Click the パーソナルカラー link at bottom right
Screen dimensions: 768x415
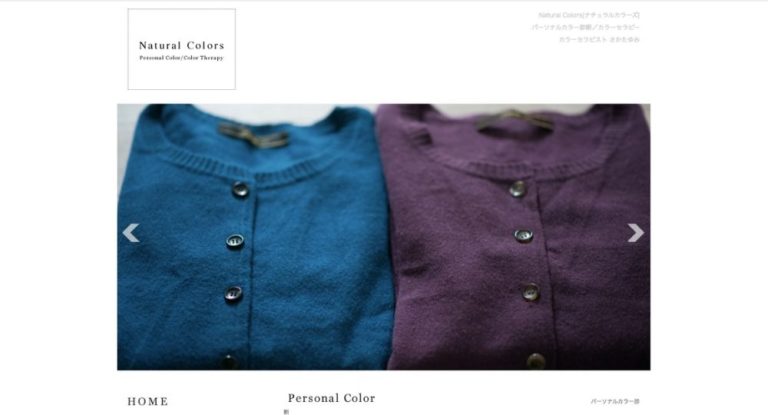615,401
